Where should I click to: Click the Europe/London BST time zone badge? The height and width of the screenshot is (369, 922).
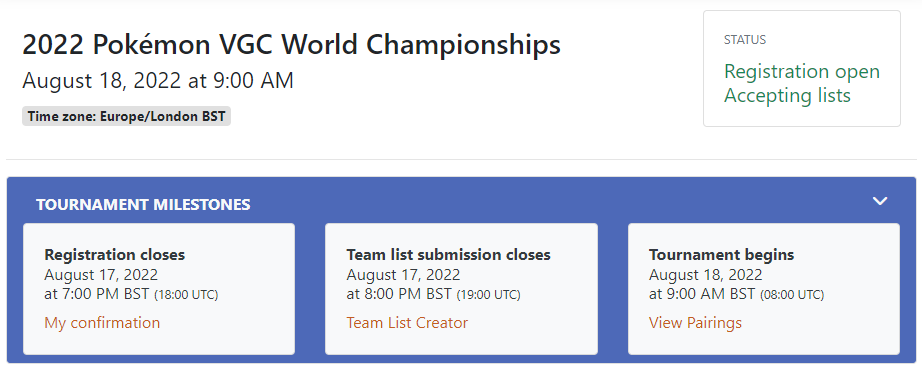tap(126, 116)
